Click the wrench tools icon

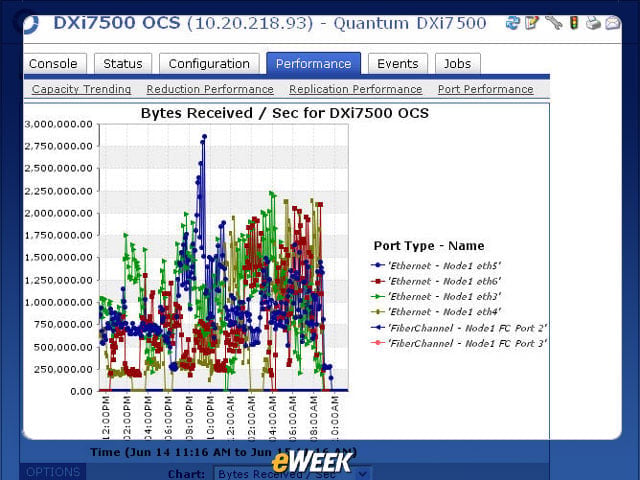pyautogui.click(x=553, y=22)
